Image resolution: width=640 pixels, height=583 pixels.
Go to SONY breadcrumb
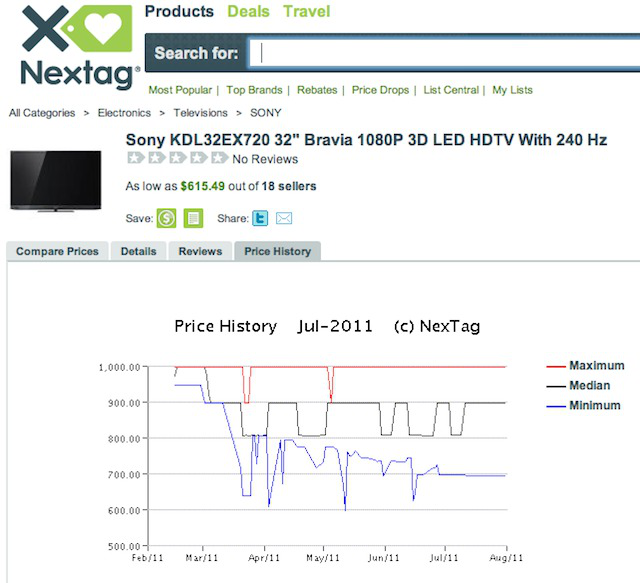[x=266, y=113]
